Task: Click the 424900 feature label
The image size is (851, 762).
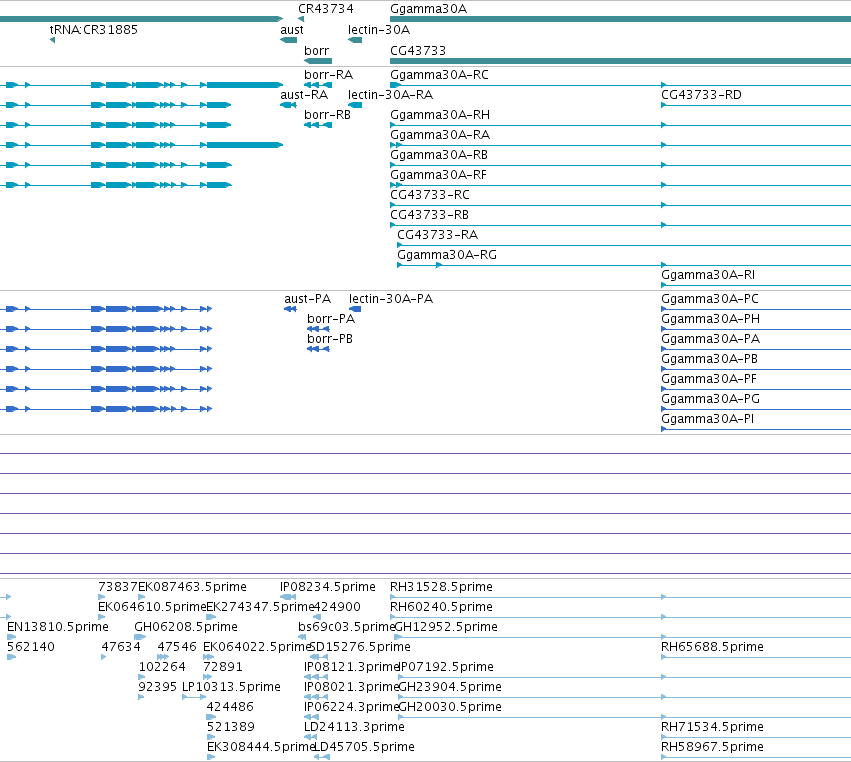Action: 337,606
